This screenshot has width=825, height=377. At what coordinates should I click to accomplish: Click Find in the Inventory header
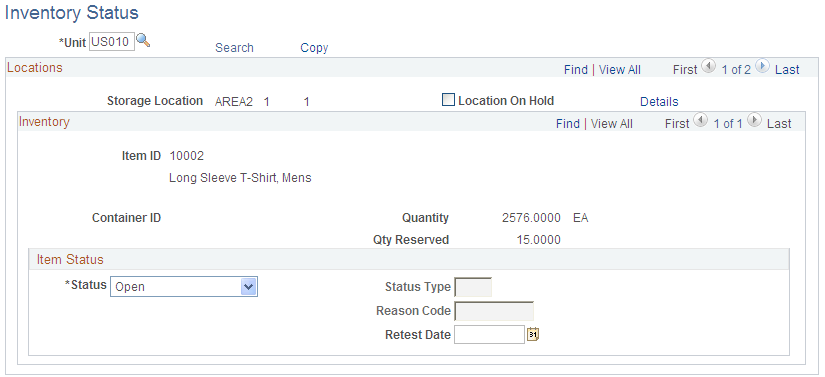coord(568,124)
